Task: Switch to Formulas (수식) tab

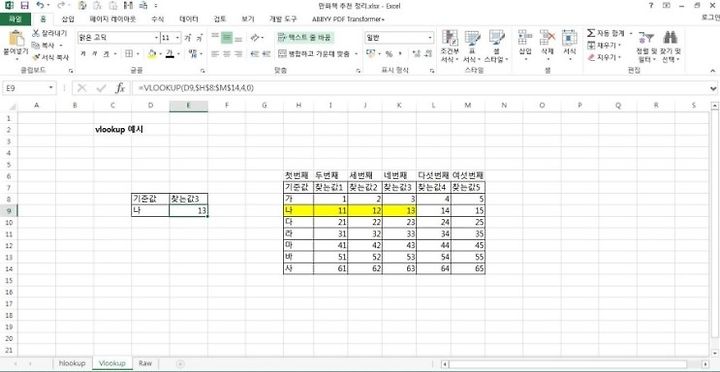Action: 158,19
